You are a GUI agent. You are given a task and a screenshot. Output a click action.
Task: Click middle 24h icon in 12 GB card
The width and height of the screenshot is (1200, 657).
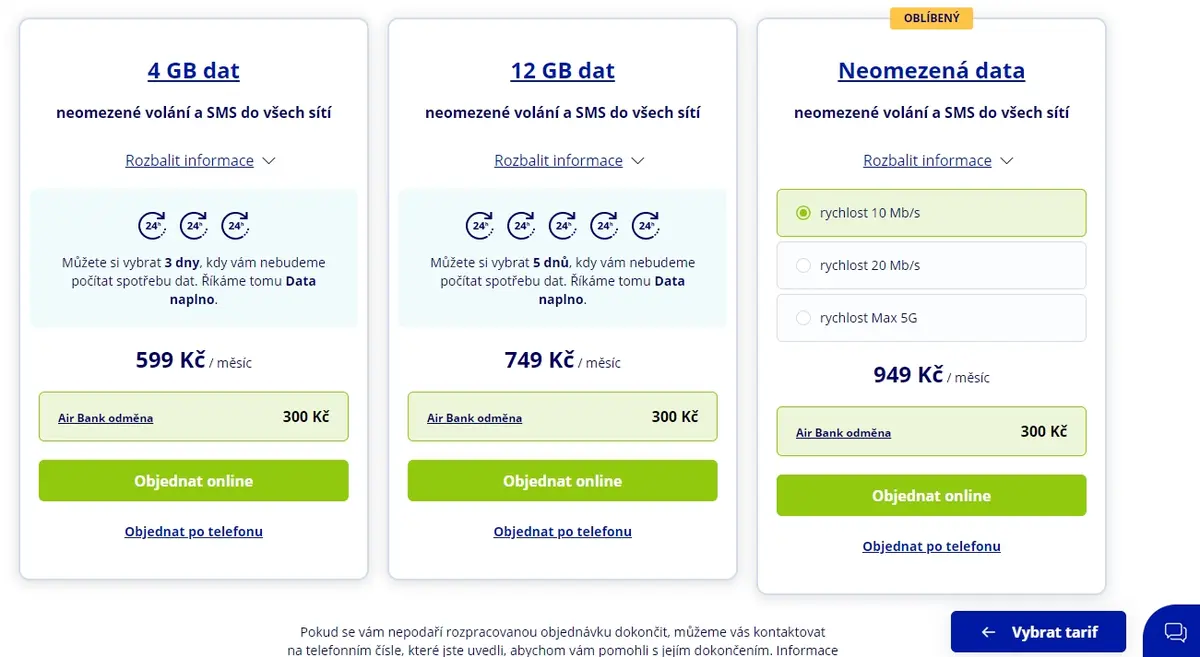click(x=563, y=226)
